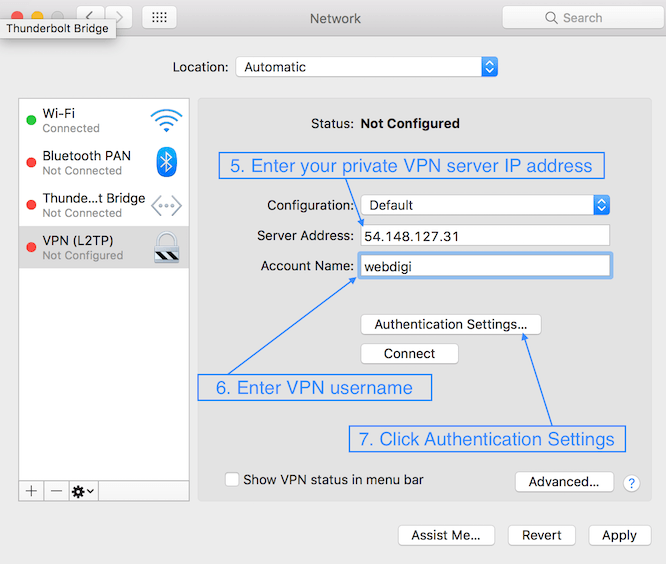Select VPN (L2TP) service in list
The image size is (666, 564).
[90, 247]
